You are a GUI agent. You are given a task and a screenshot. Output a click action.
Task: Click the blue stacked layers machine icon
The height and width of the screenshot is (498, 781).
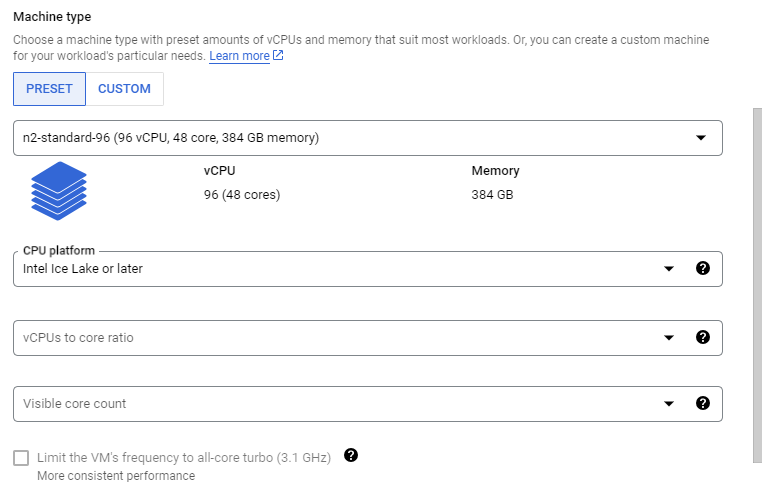(59, 190)
